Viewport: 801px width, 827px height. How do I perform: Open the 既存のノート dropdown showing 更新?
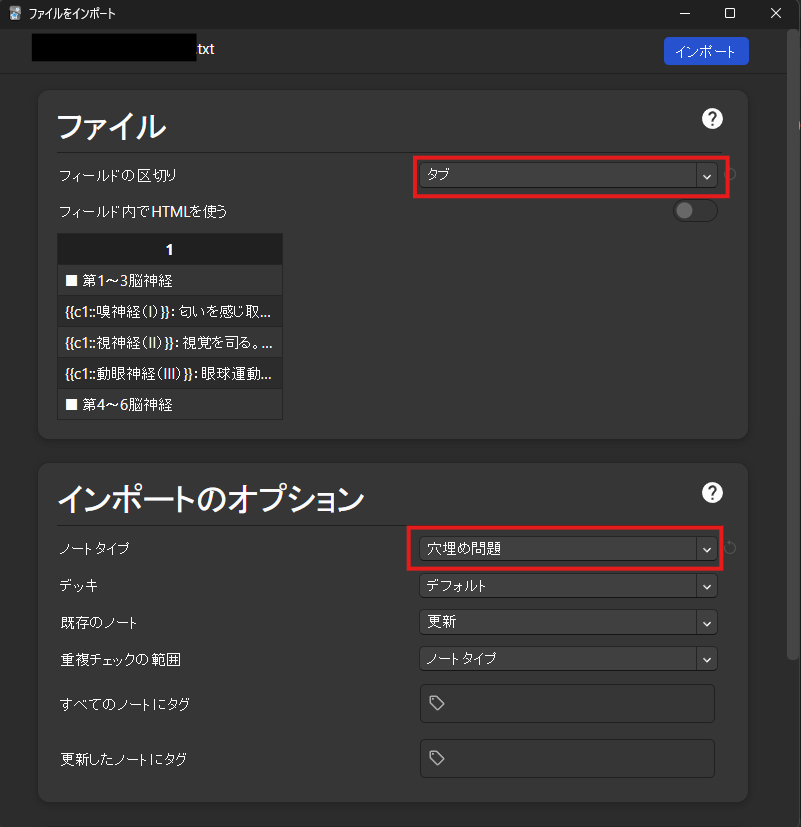pyautogui.click(x=567, y=622)
